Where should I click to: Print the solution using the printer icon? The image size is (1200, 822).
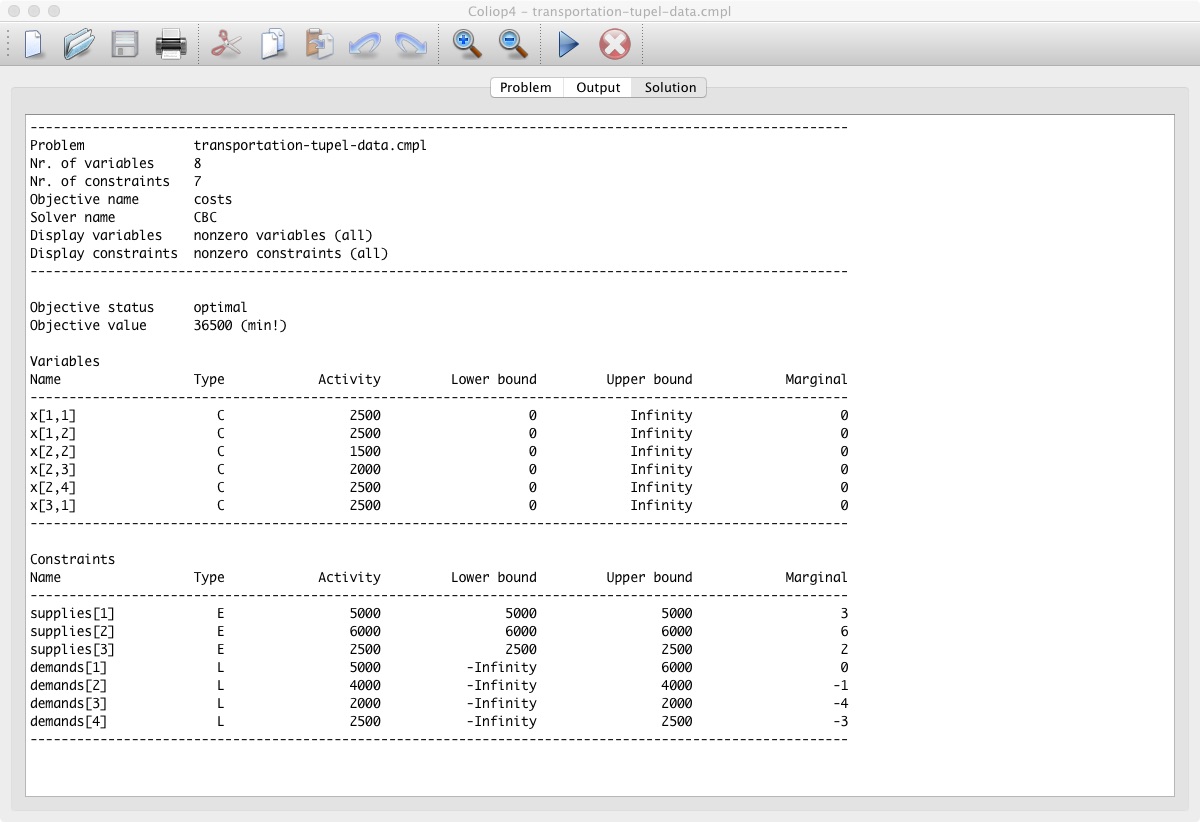[170, 45]
